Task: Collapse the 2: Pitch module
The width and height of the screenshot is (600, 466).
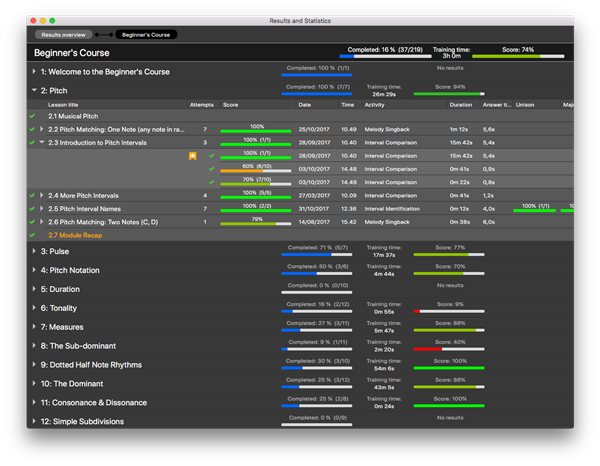Action: click(33, 90)
